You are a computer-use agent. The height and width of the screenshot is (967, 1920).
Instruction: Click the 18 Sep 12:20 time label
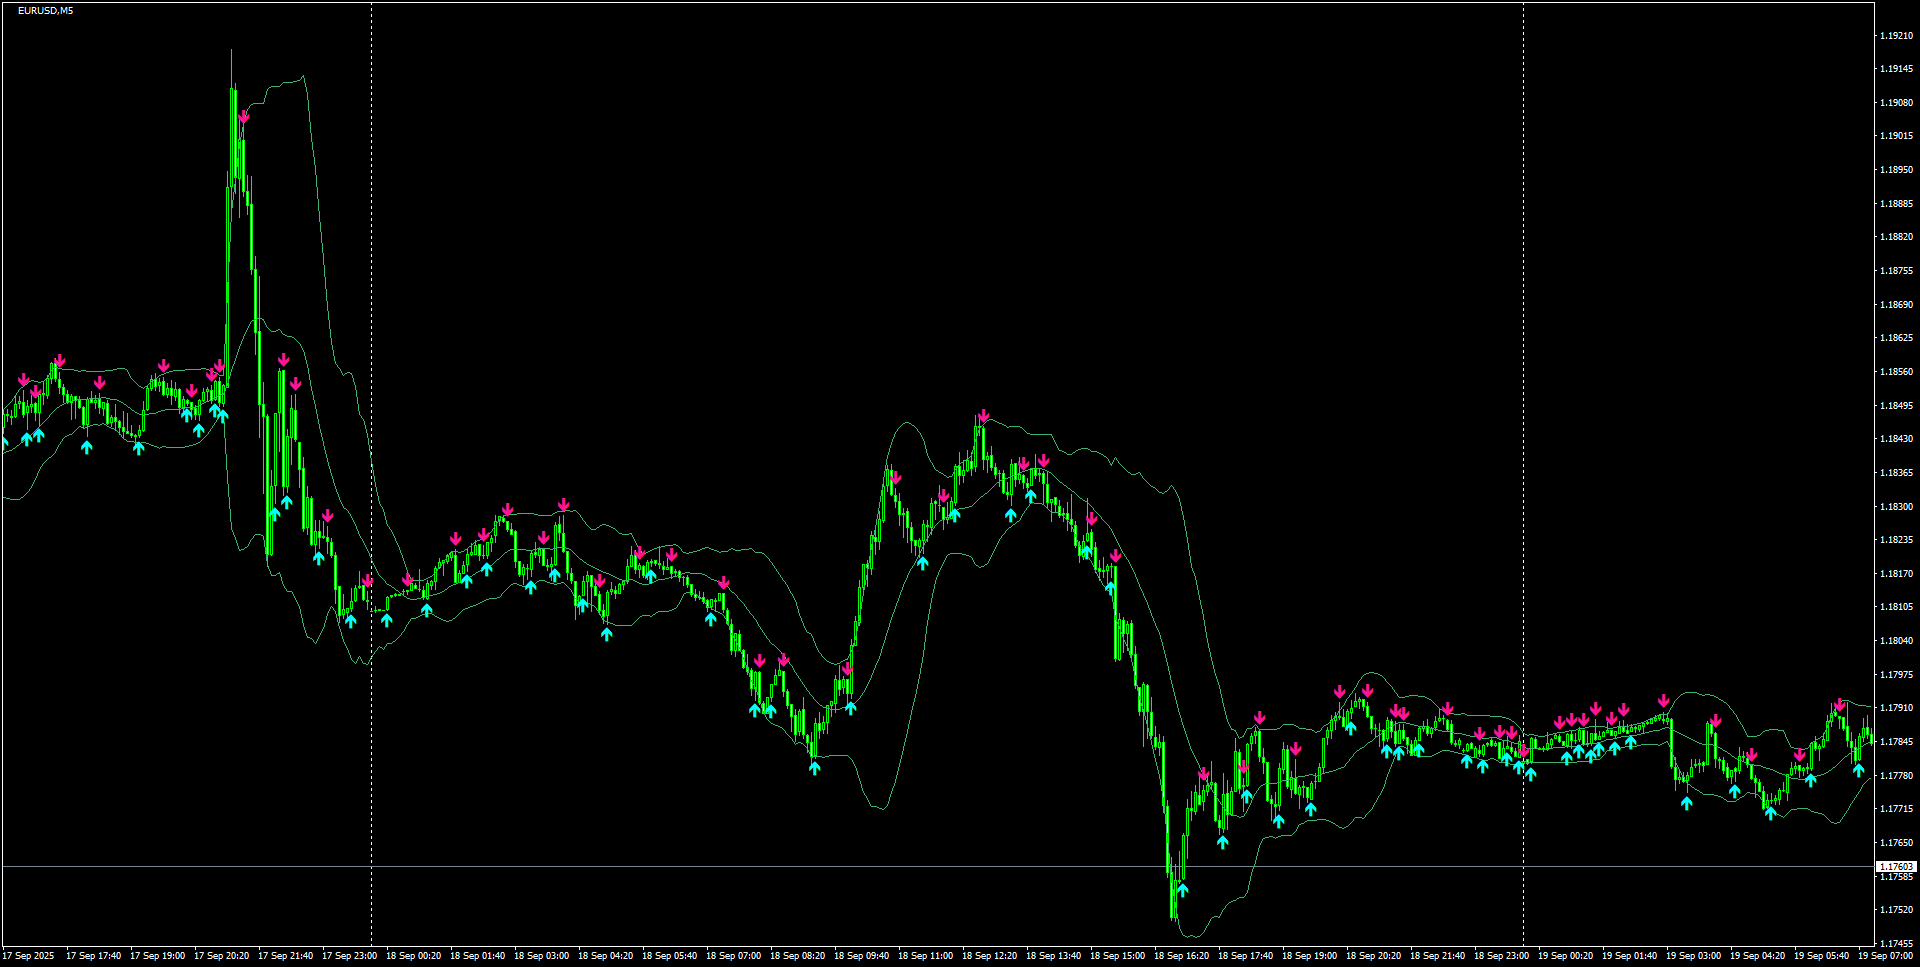click(989, 956)
